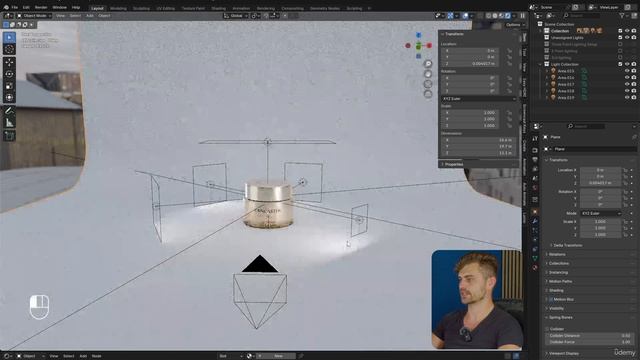640x360 pixels.
Task: Open the Edit menu
Action: click(26, 7)
